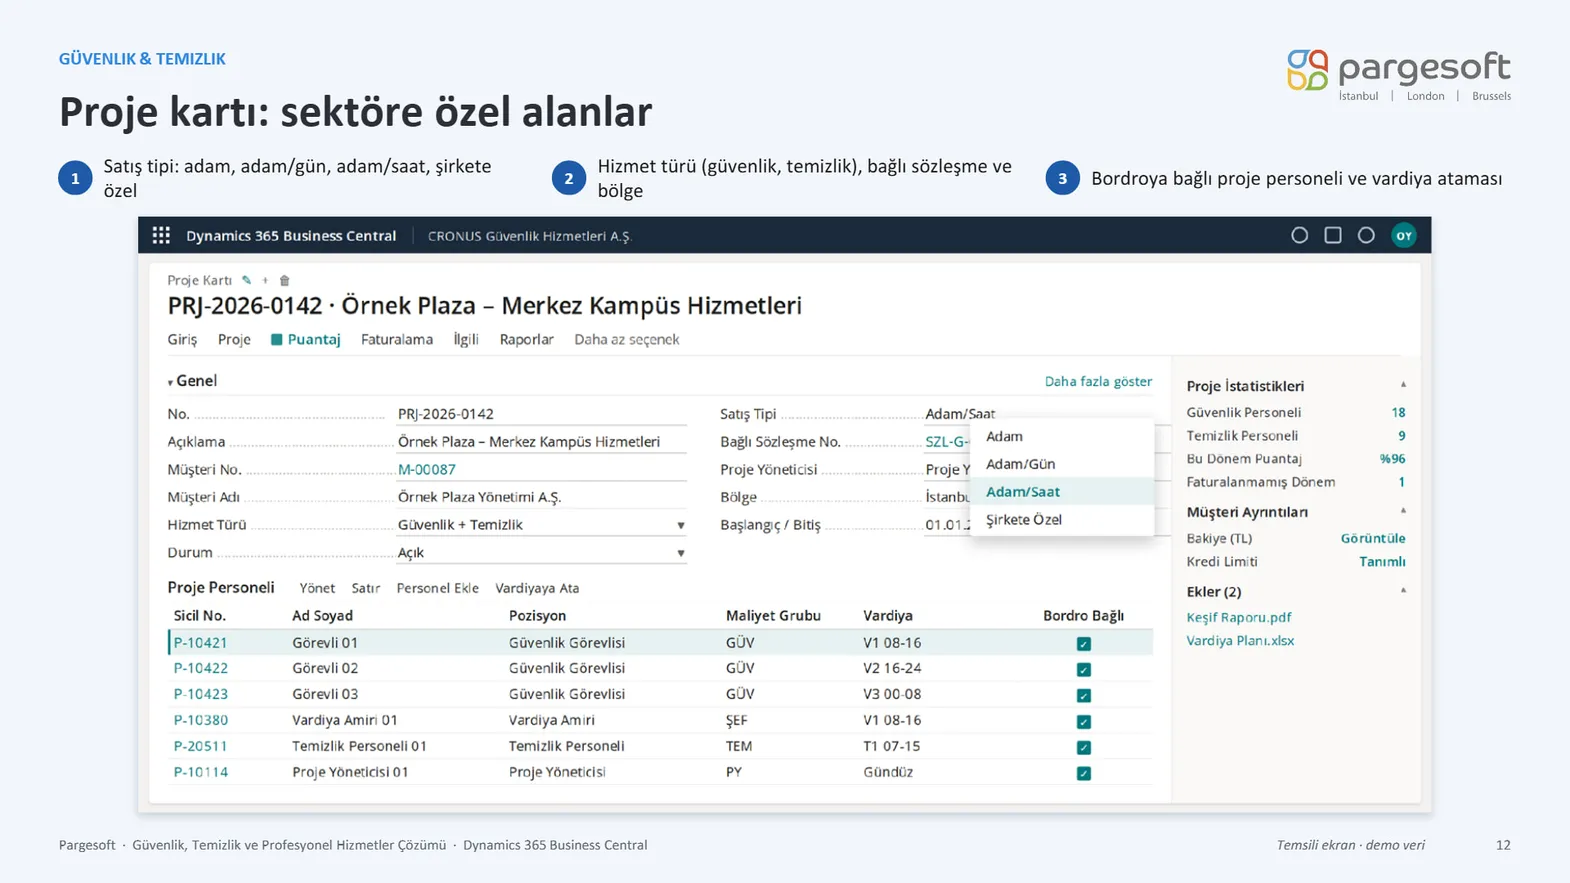Select Adam from the Satış Tipi list
The image size is (1570, 883).
1061,436
